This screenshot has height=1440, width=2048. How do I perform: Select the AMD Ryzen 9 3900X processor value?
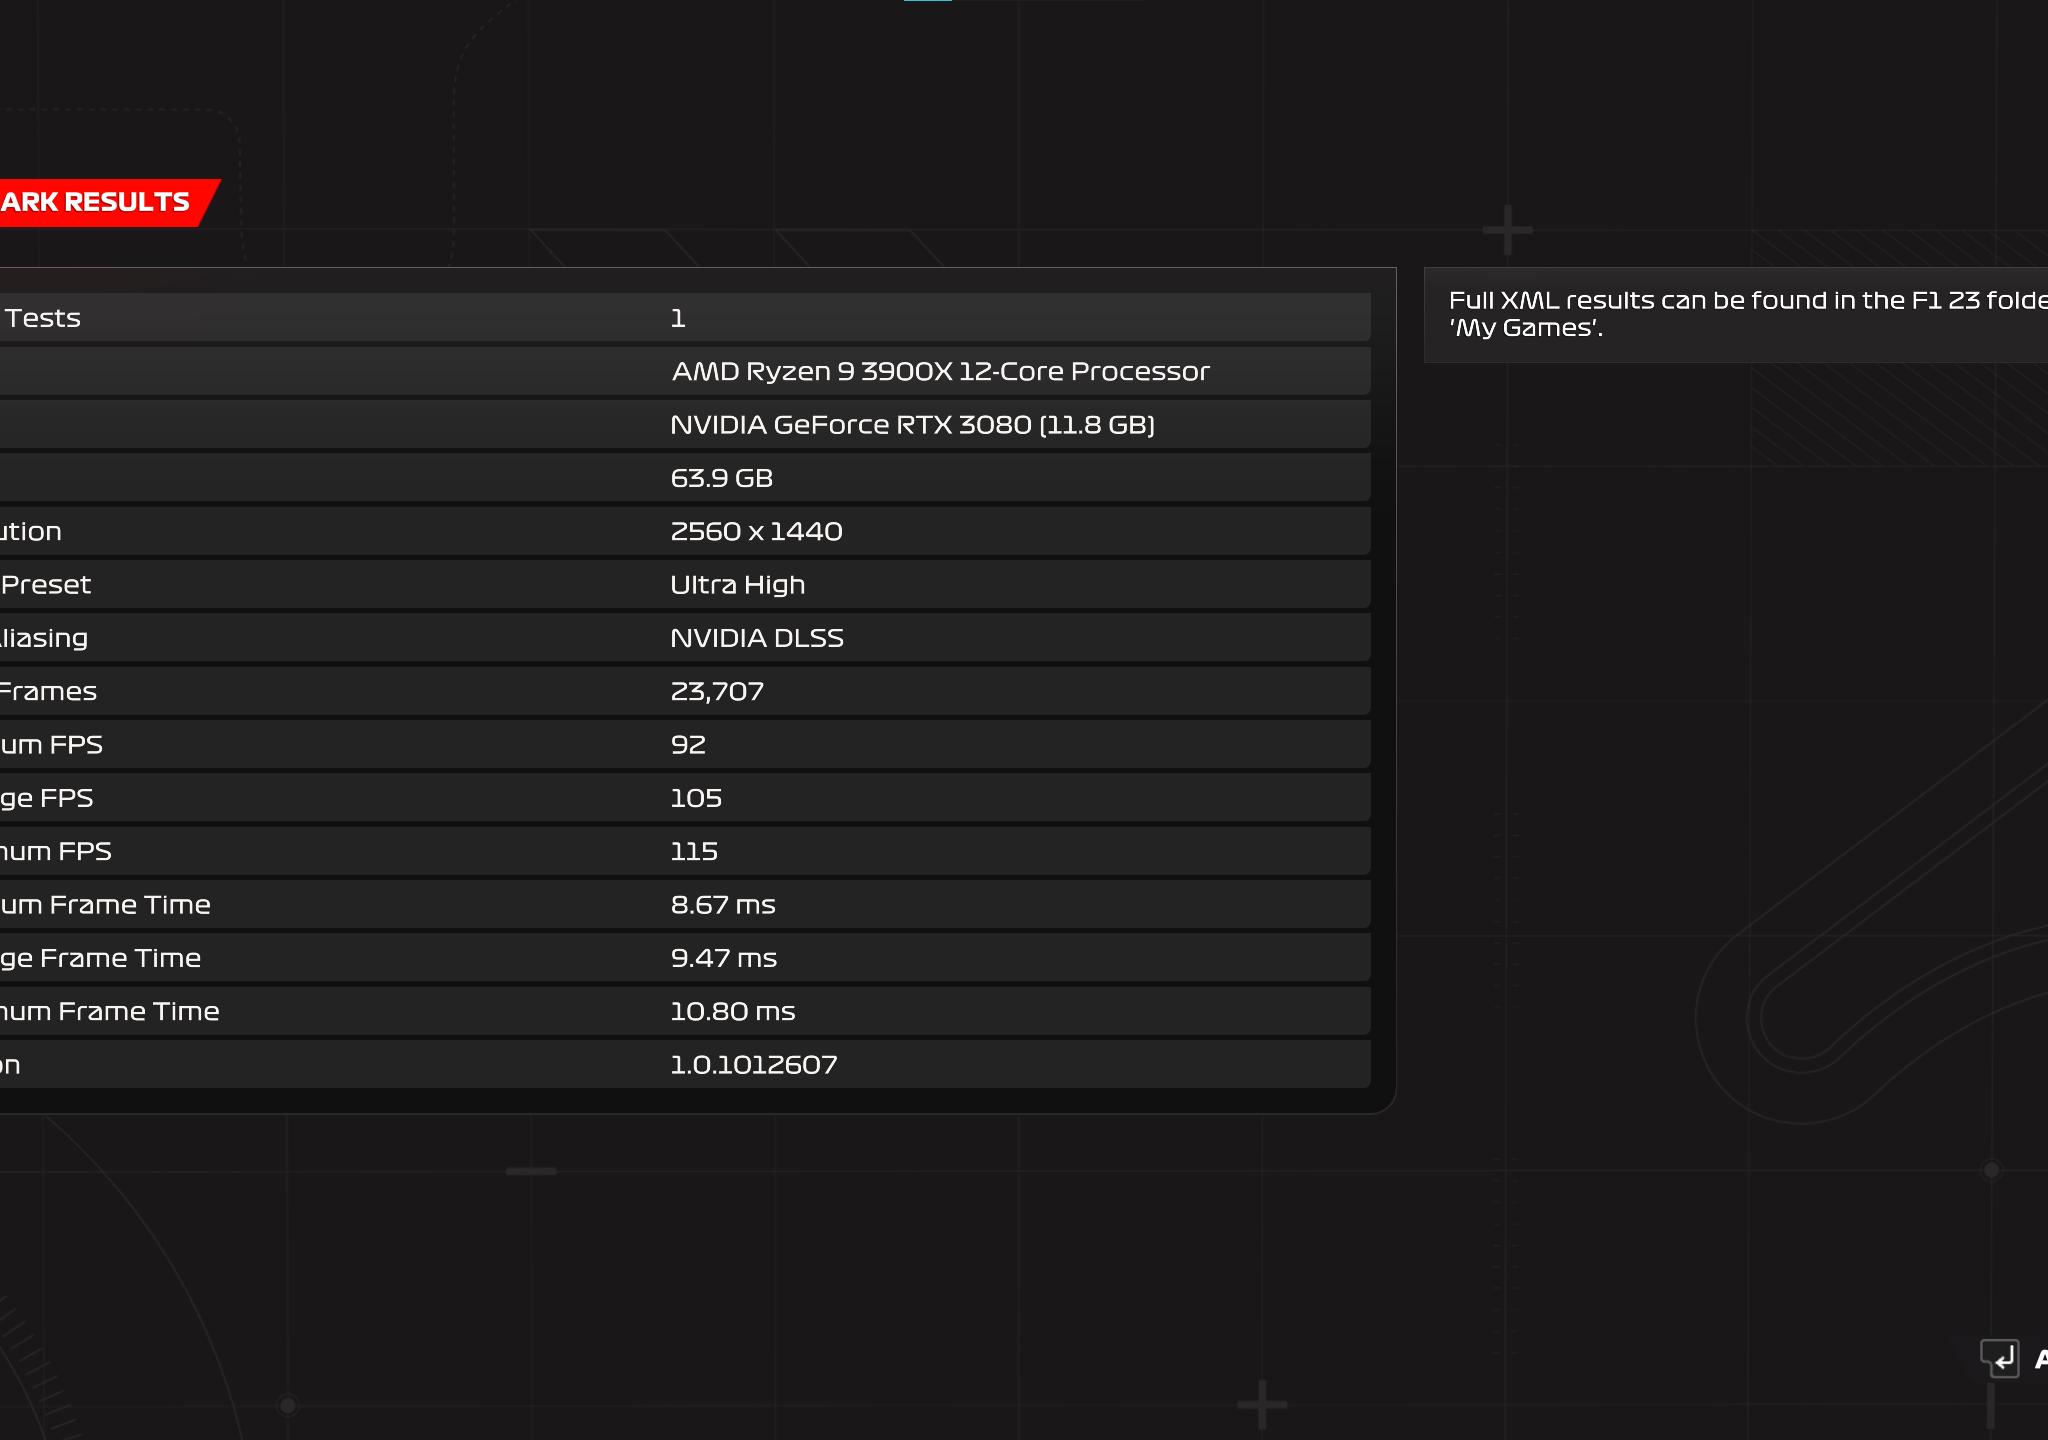click(940, 372)
